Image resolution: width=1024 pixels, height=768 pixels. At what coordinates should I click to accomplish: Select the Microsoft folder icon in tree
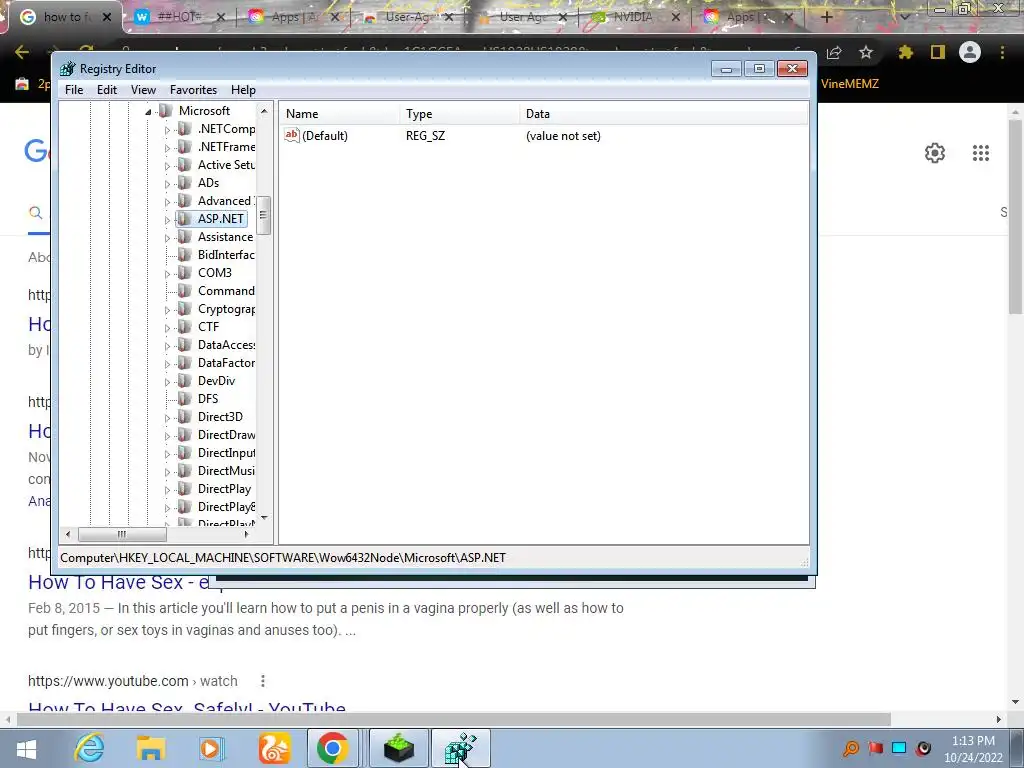(x=165, y=110)
